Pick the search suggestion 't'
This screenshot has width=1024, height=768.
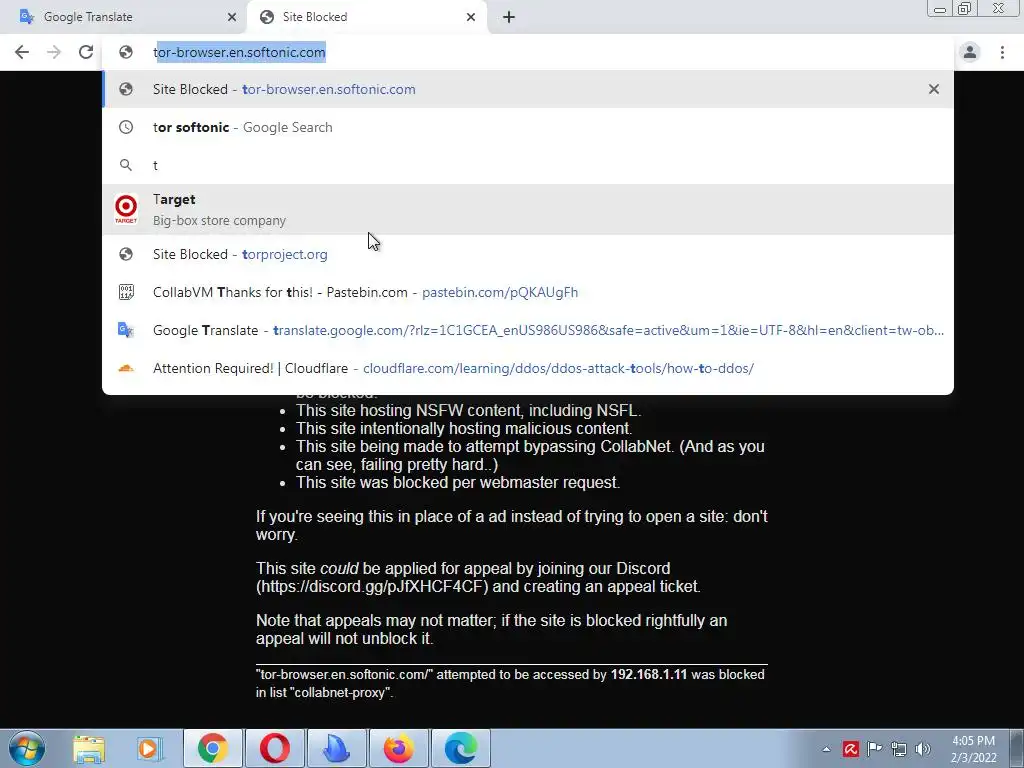coord(528,165)
